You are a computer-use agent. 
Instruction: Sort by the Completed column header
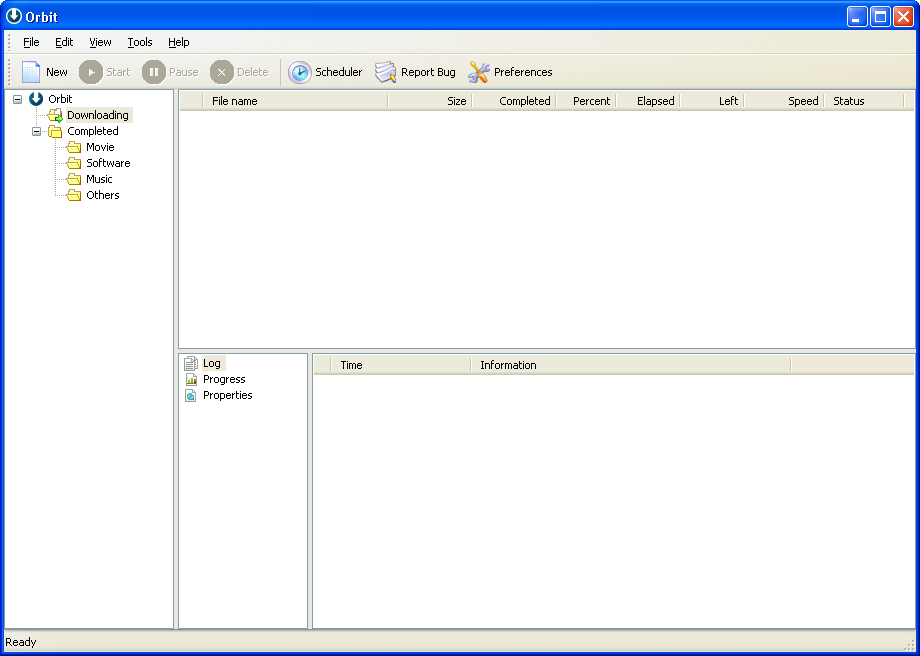[x=513, y=101]
